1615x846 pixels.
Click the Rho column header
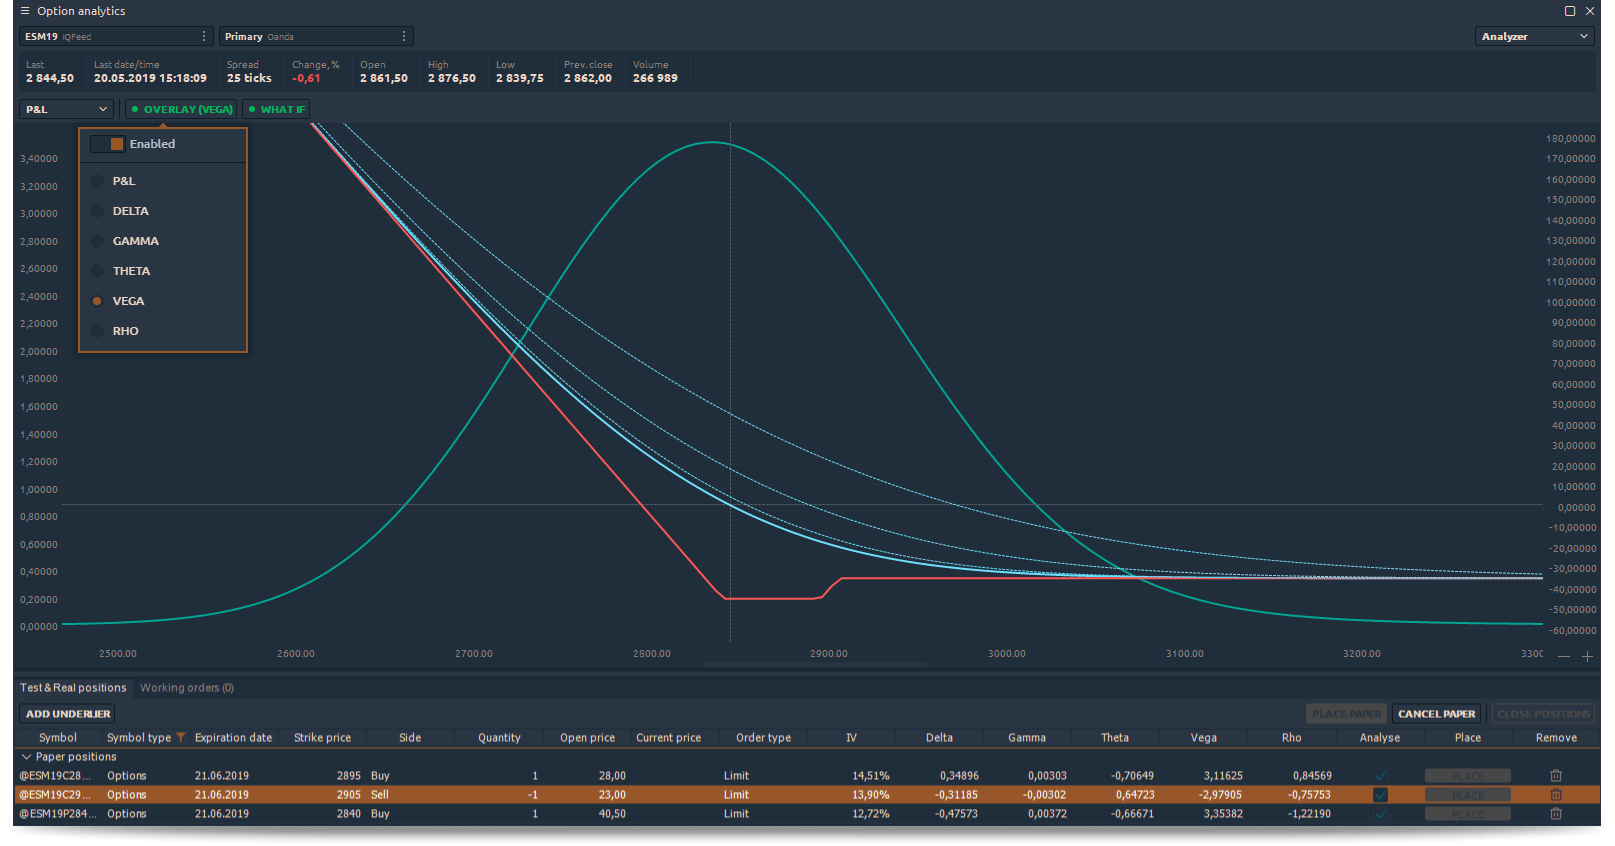(x=1291, y=738)
